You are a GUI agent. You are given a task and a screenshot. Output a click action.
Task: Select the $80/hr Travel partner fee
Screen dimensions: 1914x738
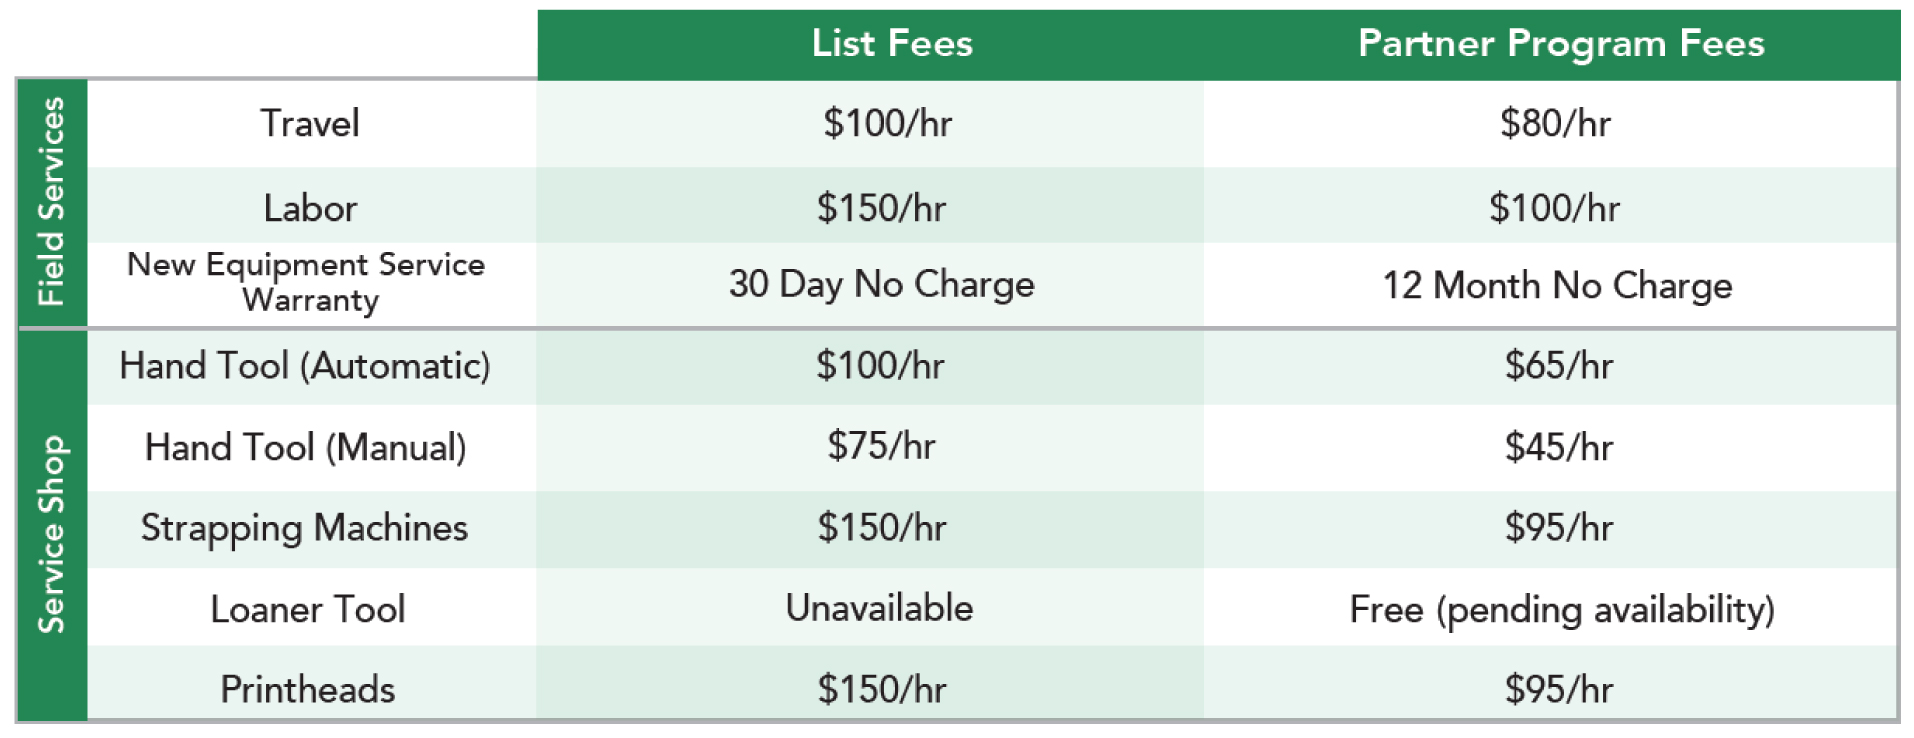(1555, 123)
